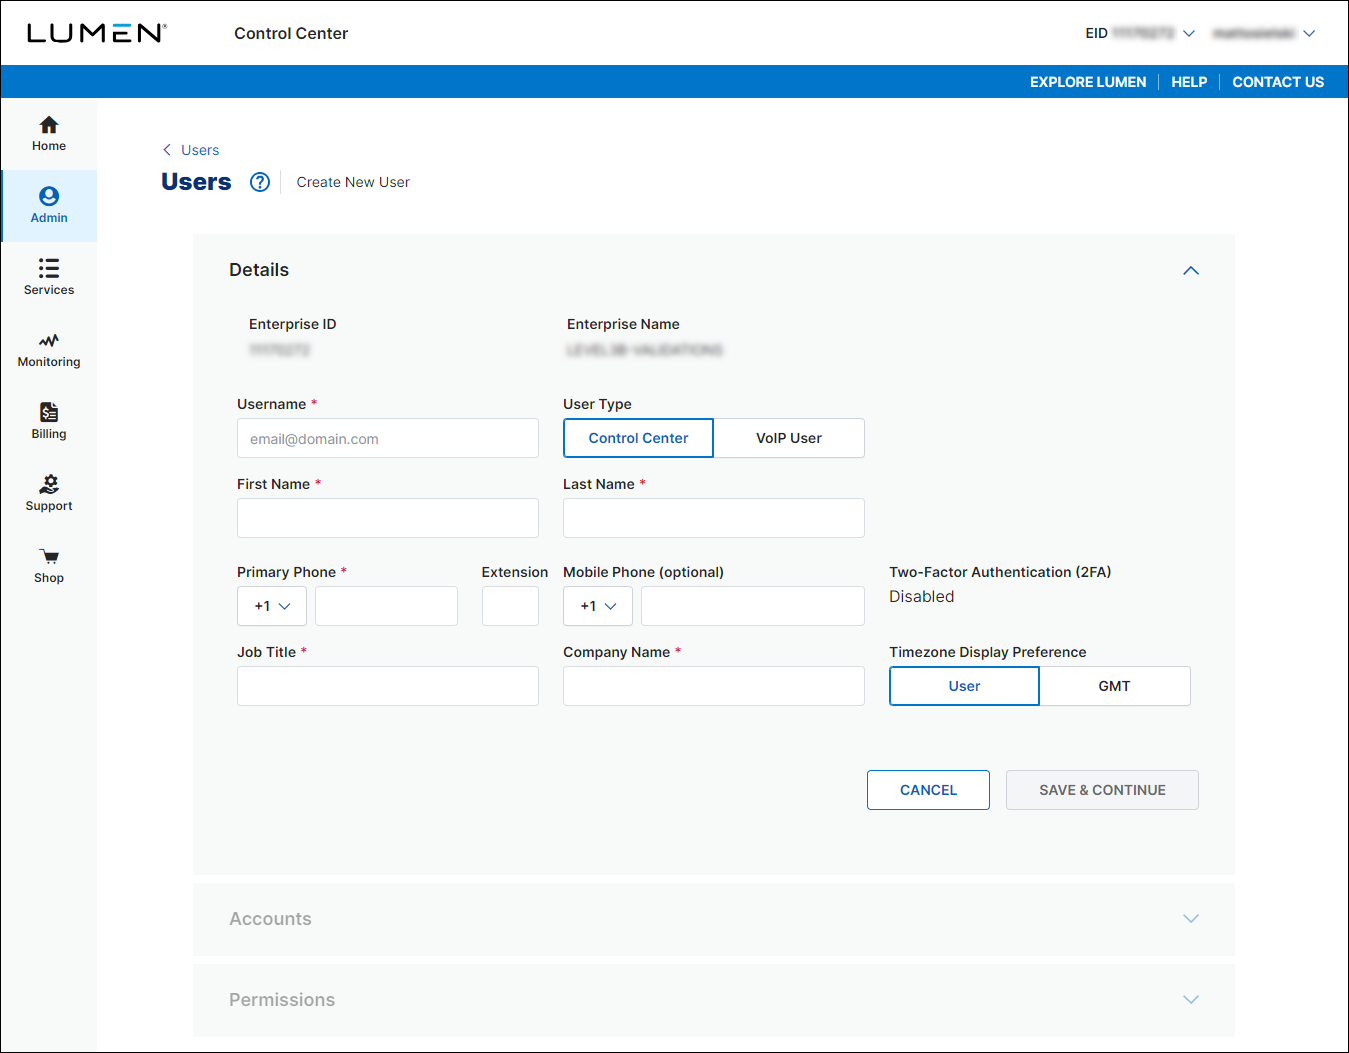Click the CANCEL button
The height and width of the screenshot is (1053, 1349).
pyautogui.click(x=928, y=790)
